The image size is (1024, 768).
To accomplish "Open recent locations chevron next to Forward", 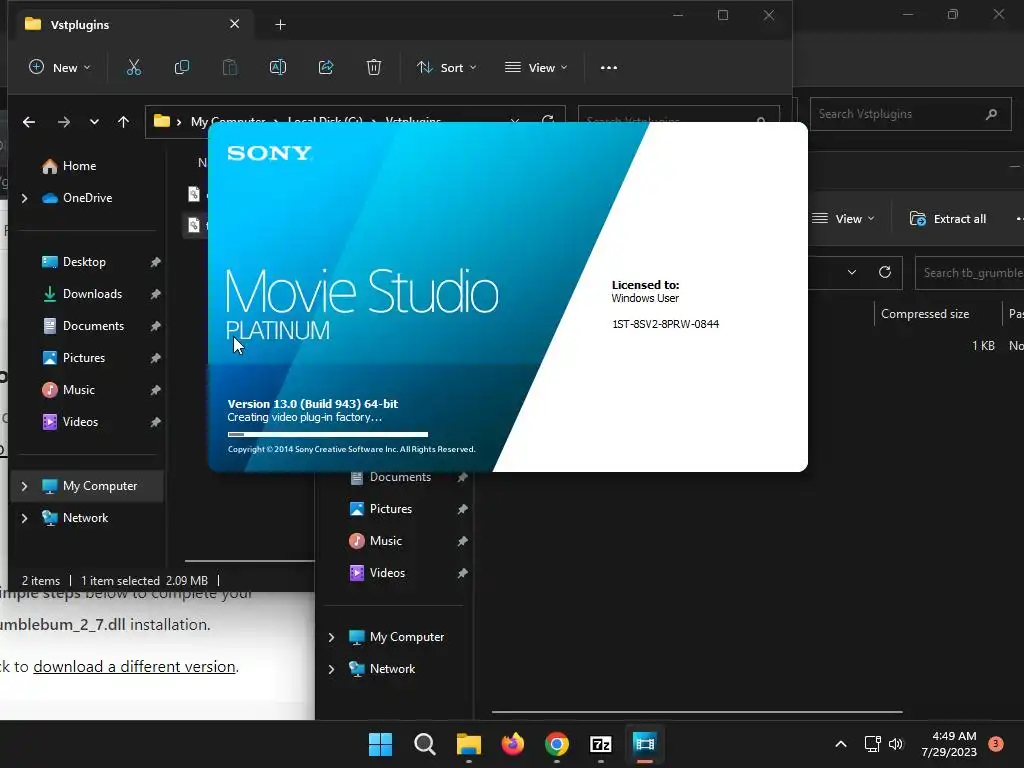I will (94, 122).
